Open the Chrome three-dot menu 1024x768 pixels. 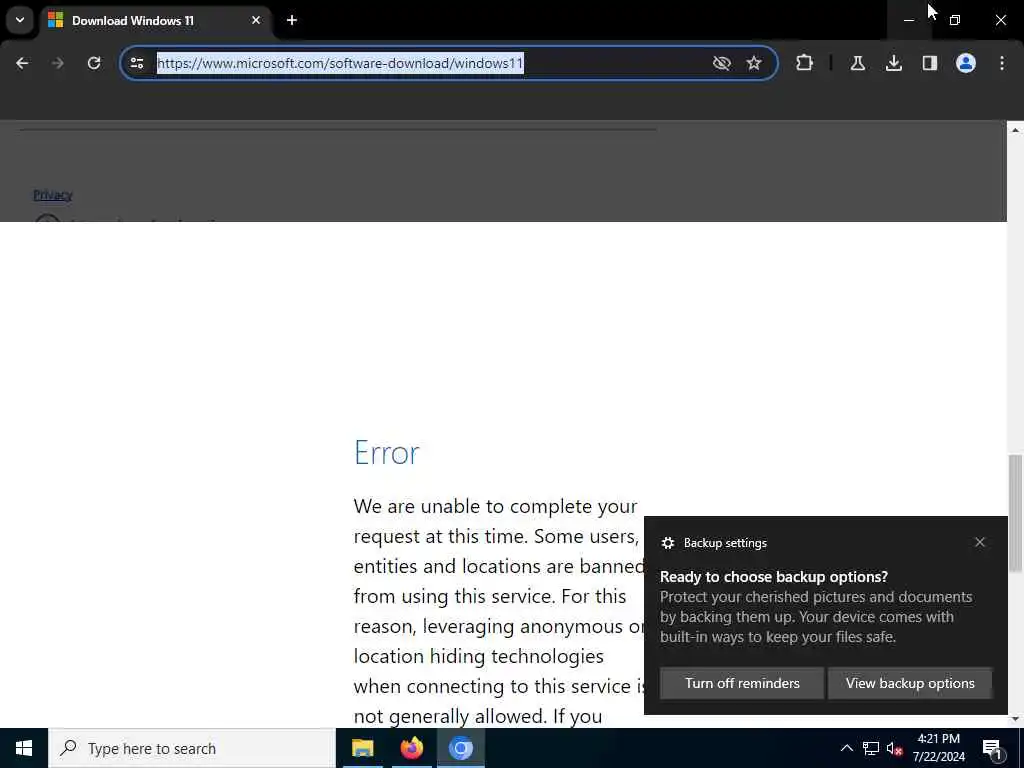point(1002,63)
